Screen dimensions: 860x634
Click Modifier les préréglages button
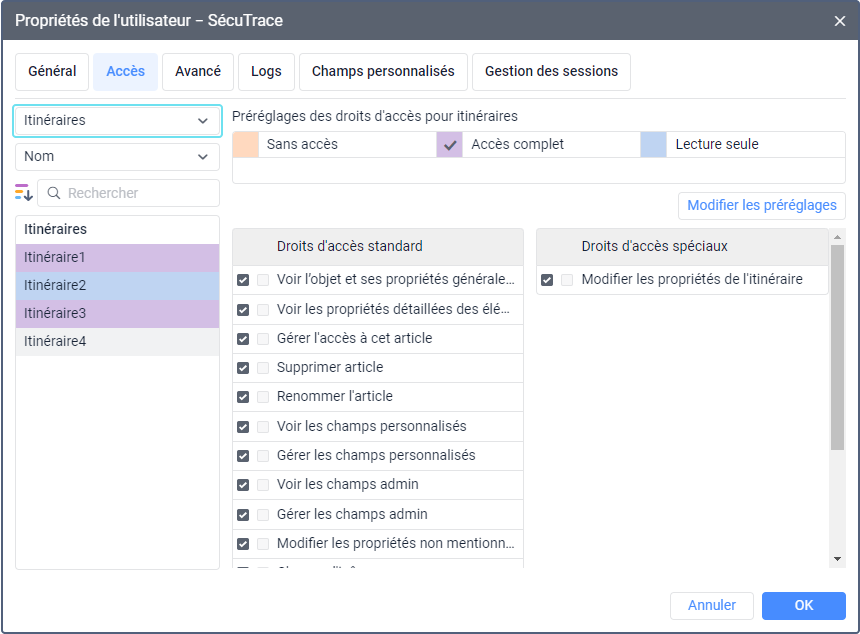pos(762,206)
